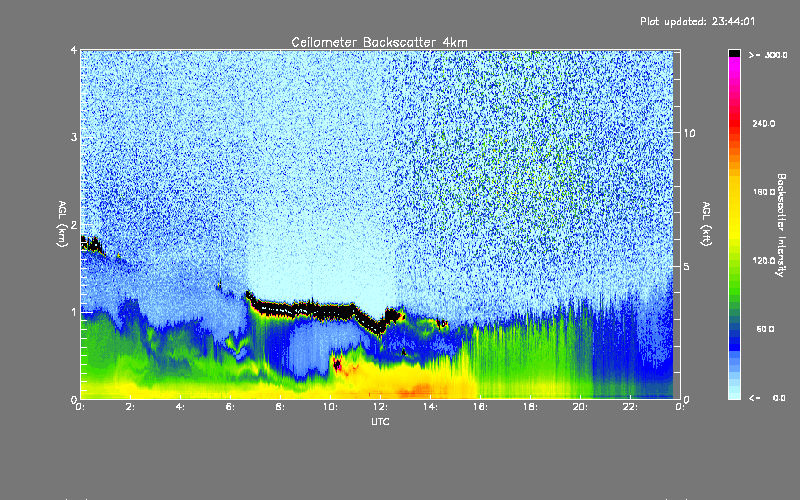Select the '6:' hour tick on UTC axis
Image resolution: width=800 pixels, height=500 pixels.
[231, 407]
